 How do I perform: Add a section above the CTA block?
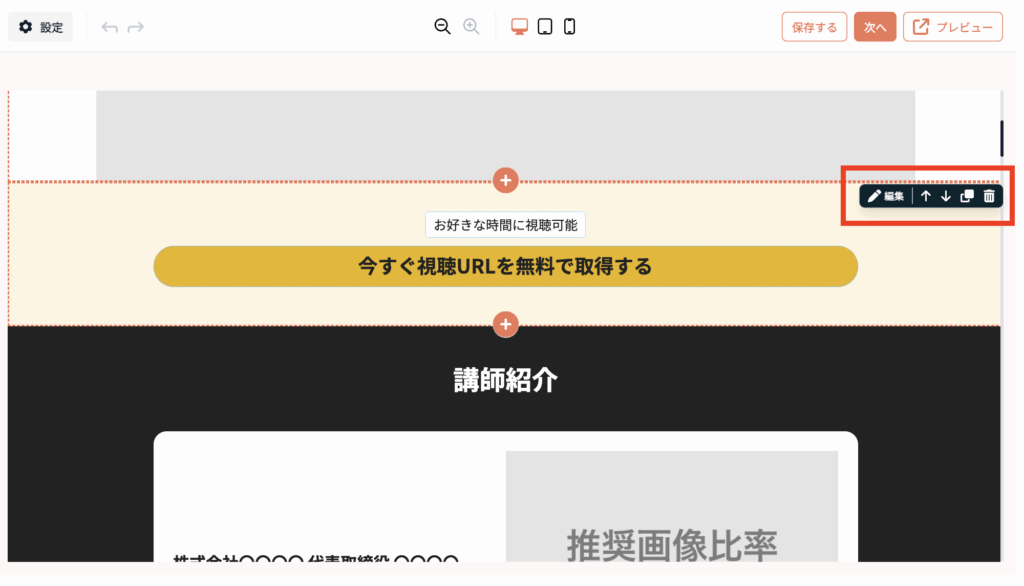(x=506, y=180)
